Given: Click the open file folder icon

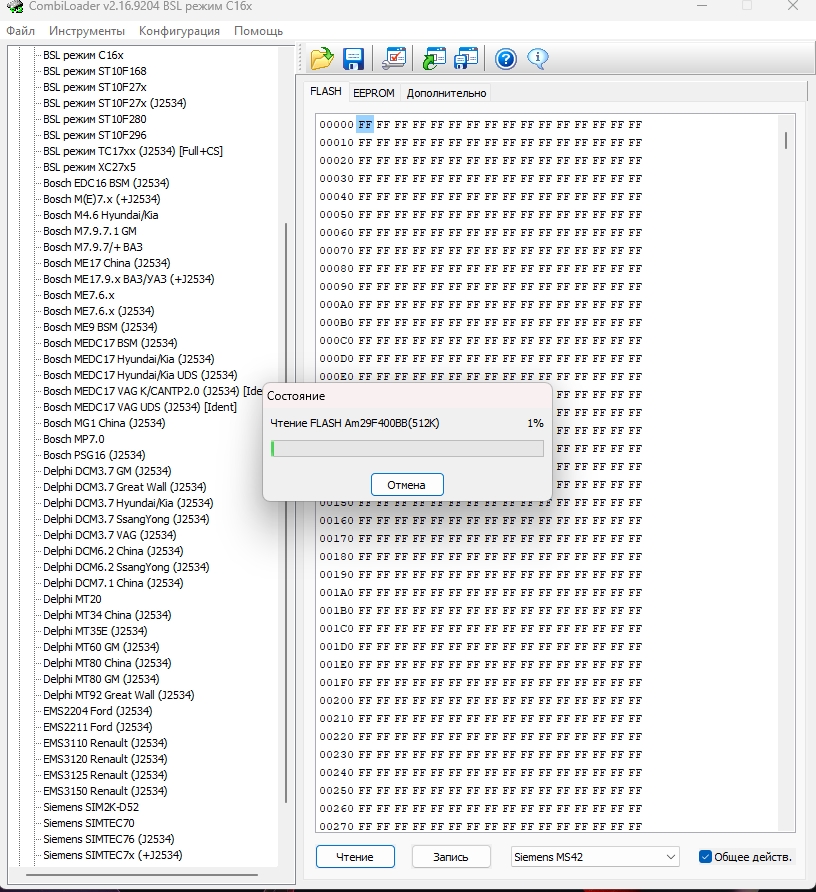Looking at the screenshot, I should tap(321, 59).
